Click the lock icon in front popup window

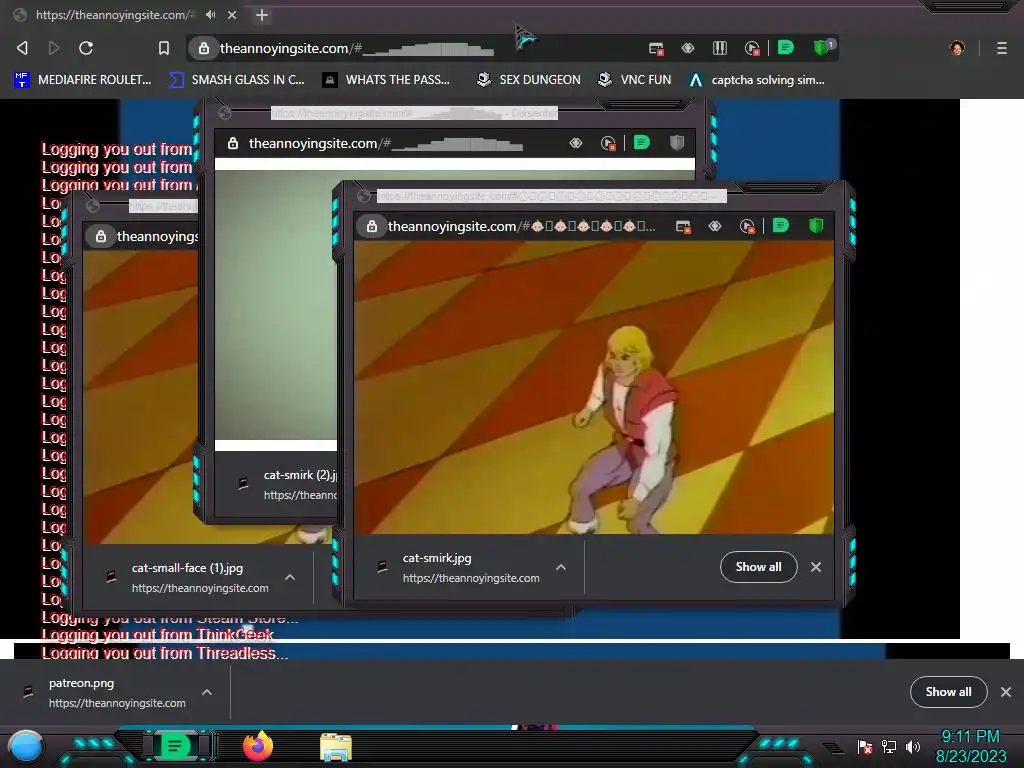[x=372, y=226]
